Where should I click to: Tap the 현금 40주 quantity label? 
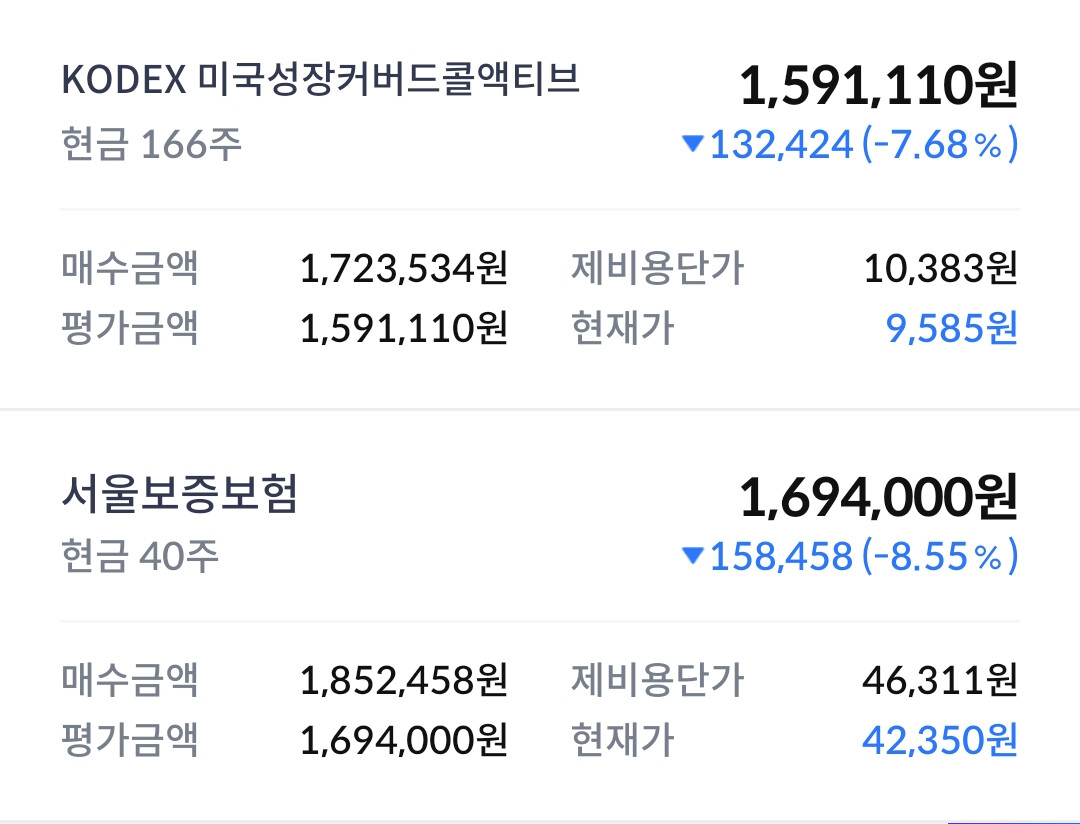[140, 556]
